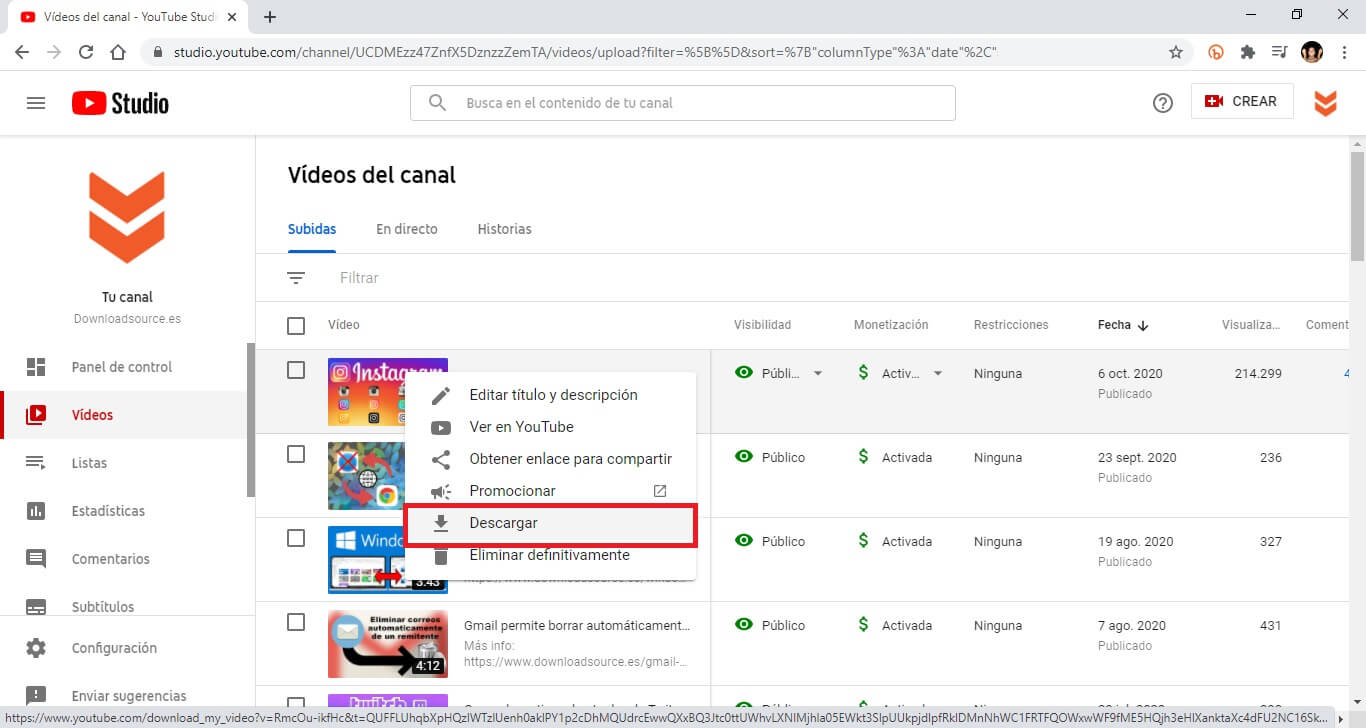This screenshot has height=728, width=1366.
Task: Expand visibility dropdown for 6 oct. 2020 video
Action: (x=818, y=374)
